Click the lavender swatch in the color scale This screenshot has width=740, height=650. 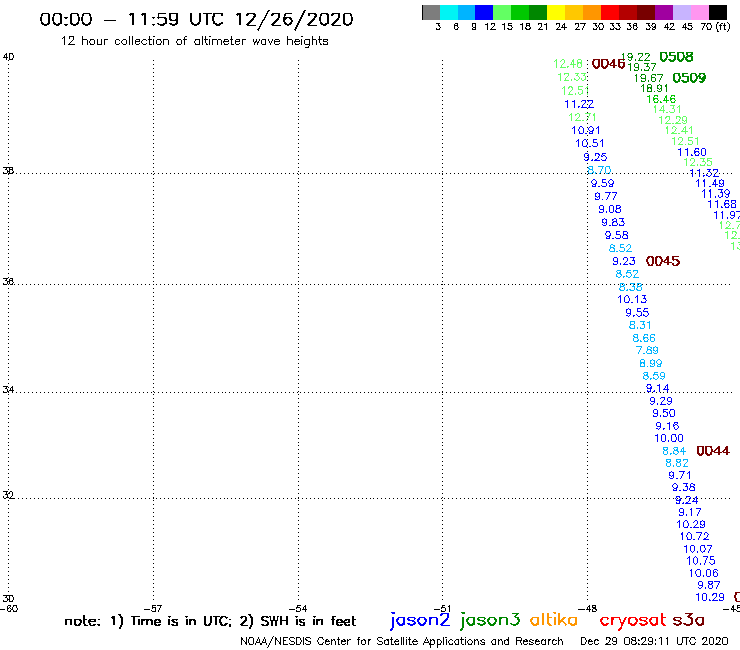click(x=681, y=12)
